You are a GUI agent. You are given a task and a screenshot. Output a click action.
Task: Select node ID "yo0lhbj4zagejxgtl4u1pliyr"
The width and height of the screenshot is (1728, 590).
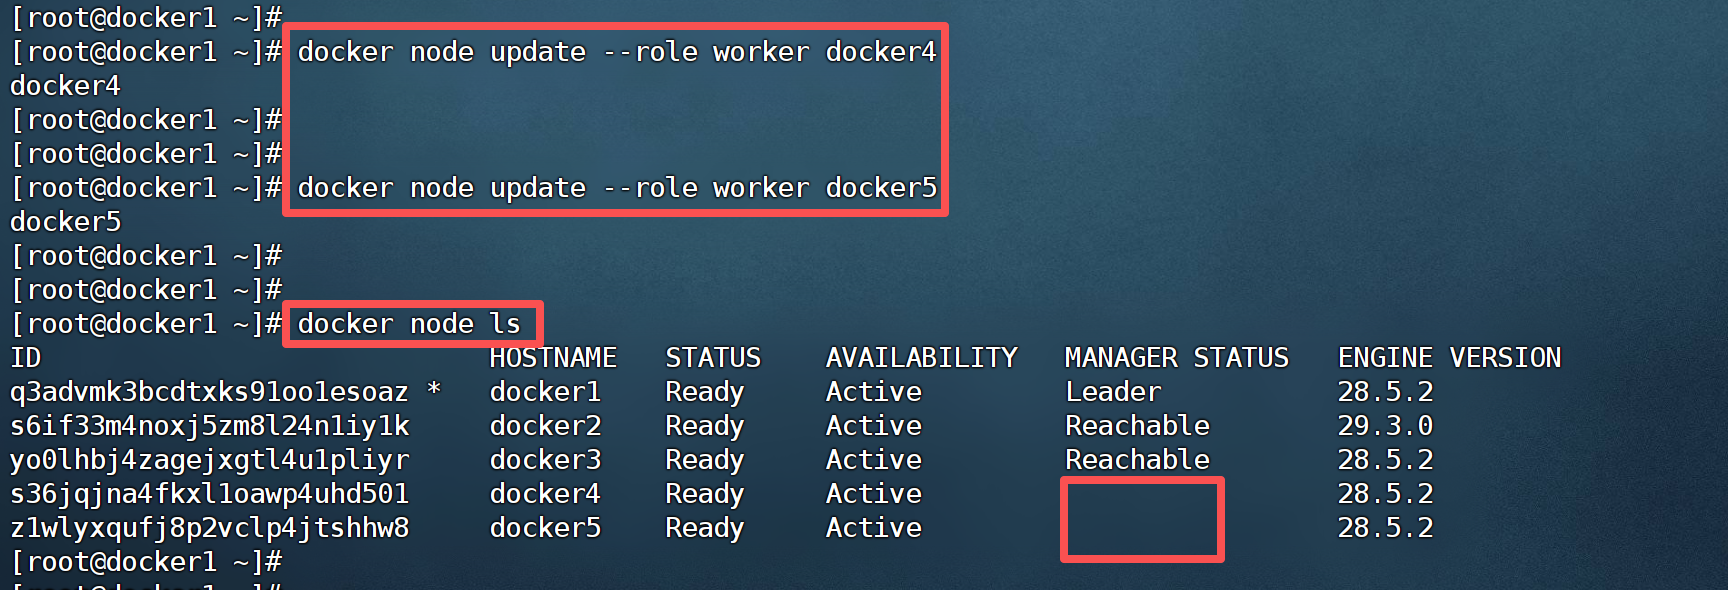point(209,460)
